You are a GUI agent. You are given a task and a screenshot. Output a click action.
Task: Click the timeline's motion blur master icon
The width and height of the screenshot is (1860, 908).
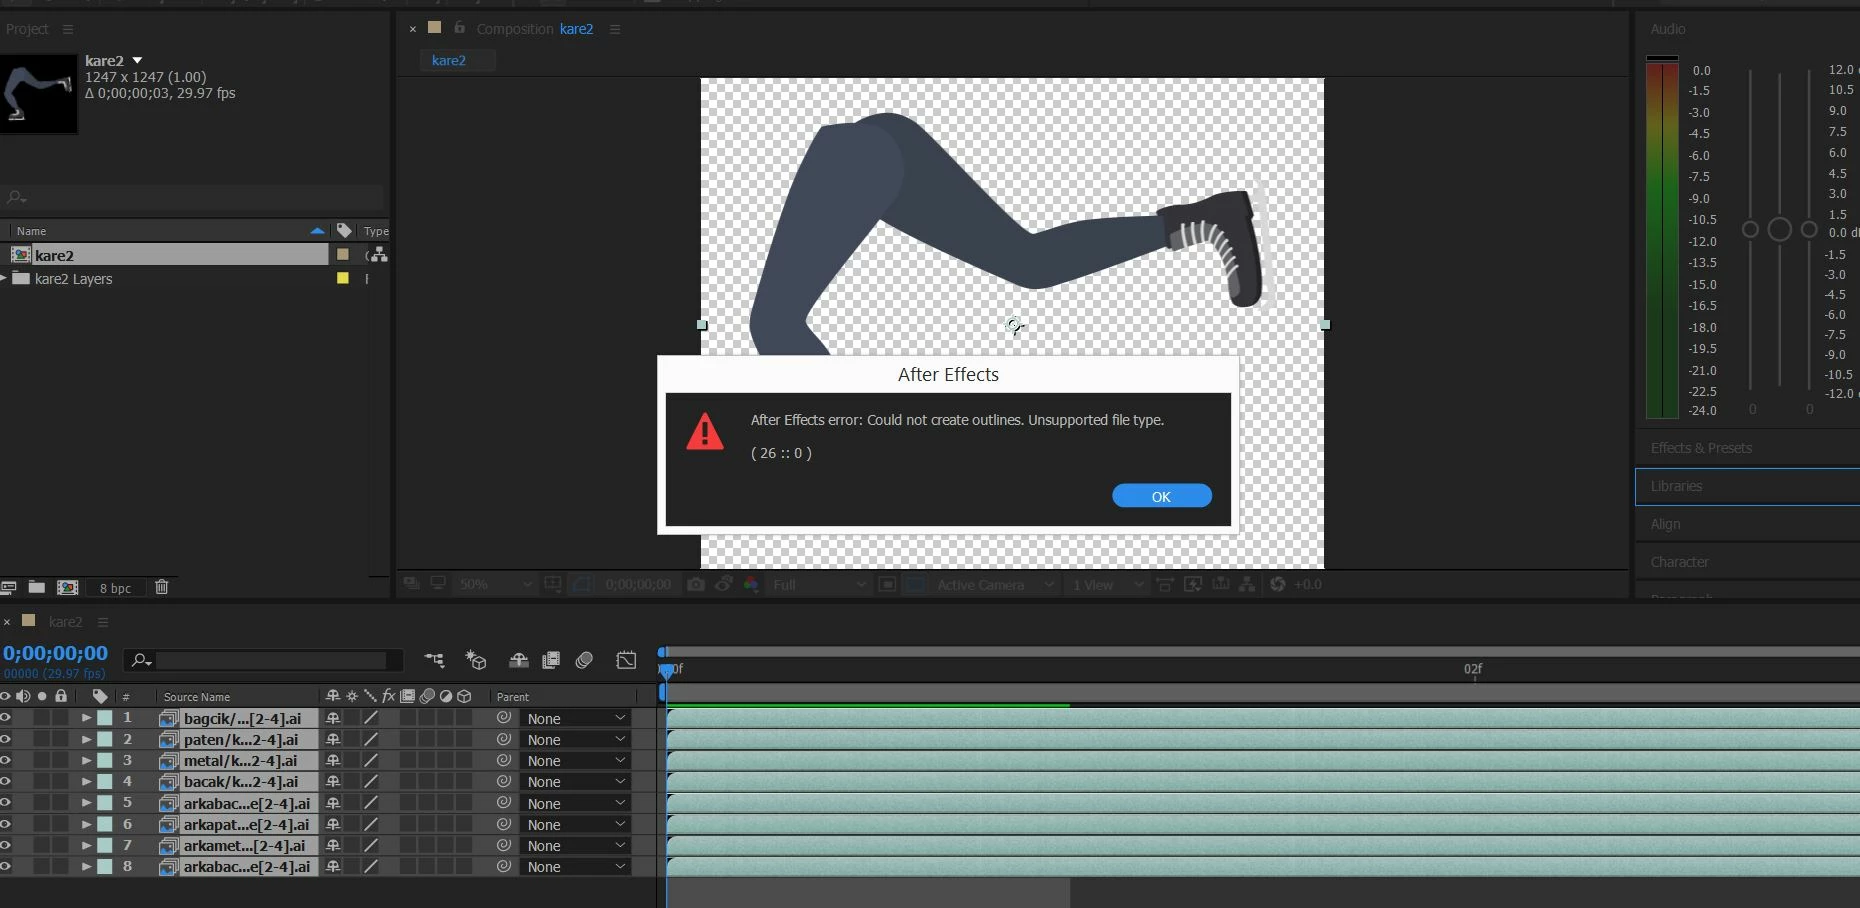pyautogui.click(x=585, y=660)
